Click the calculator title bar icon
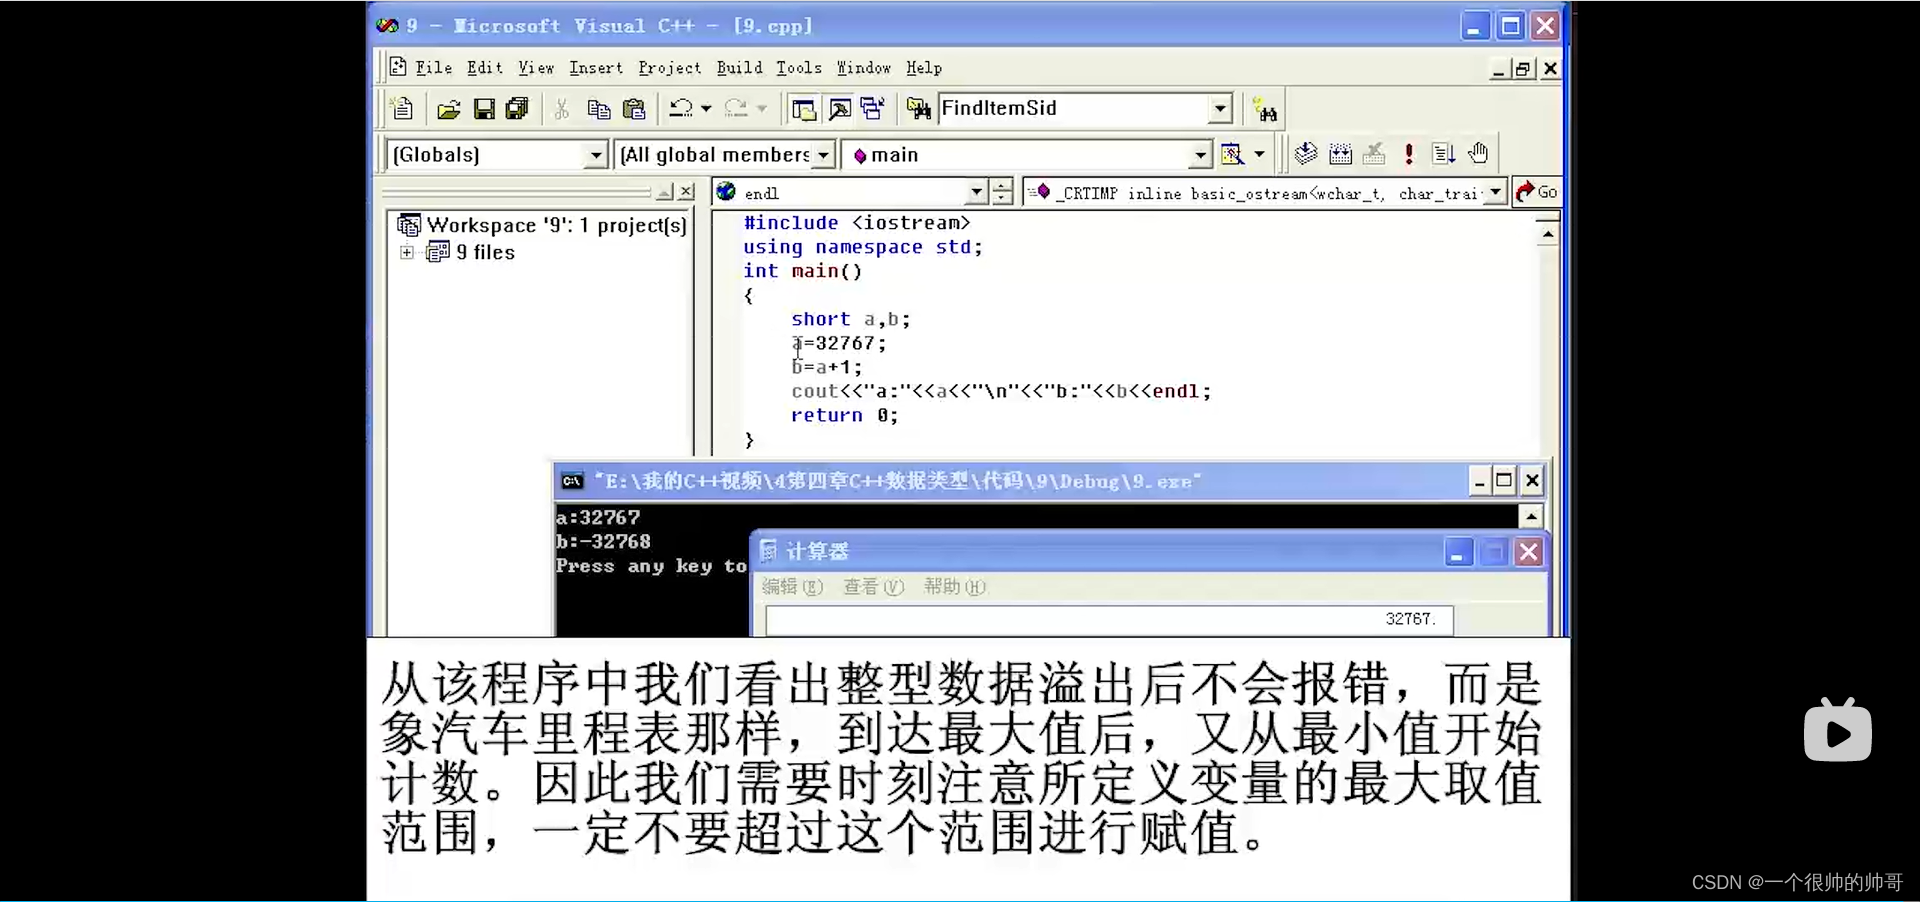The image size is (1920, 902). click(768, 551)
